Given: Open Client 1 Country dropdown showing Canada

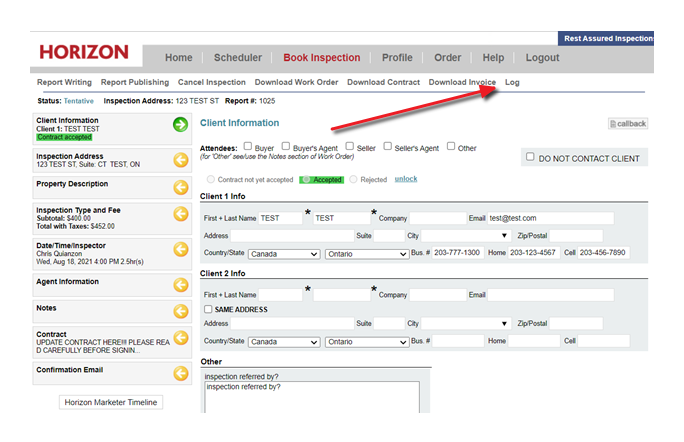Looking at the screenshot, I should pyautogui.click(x=284, y=254).
